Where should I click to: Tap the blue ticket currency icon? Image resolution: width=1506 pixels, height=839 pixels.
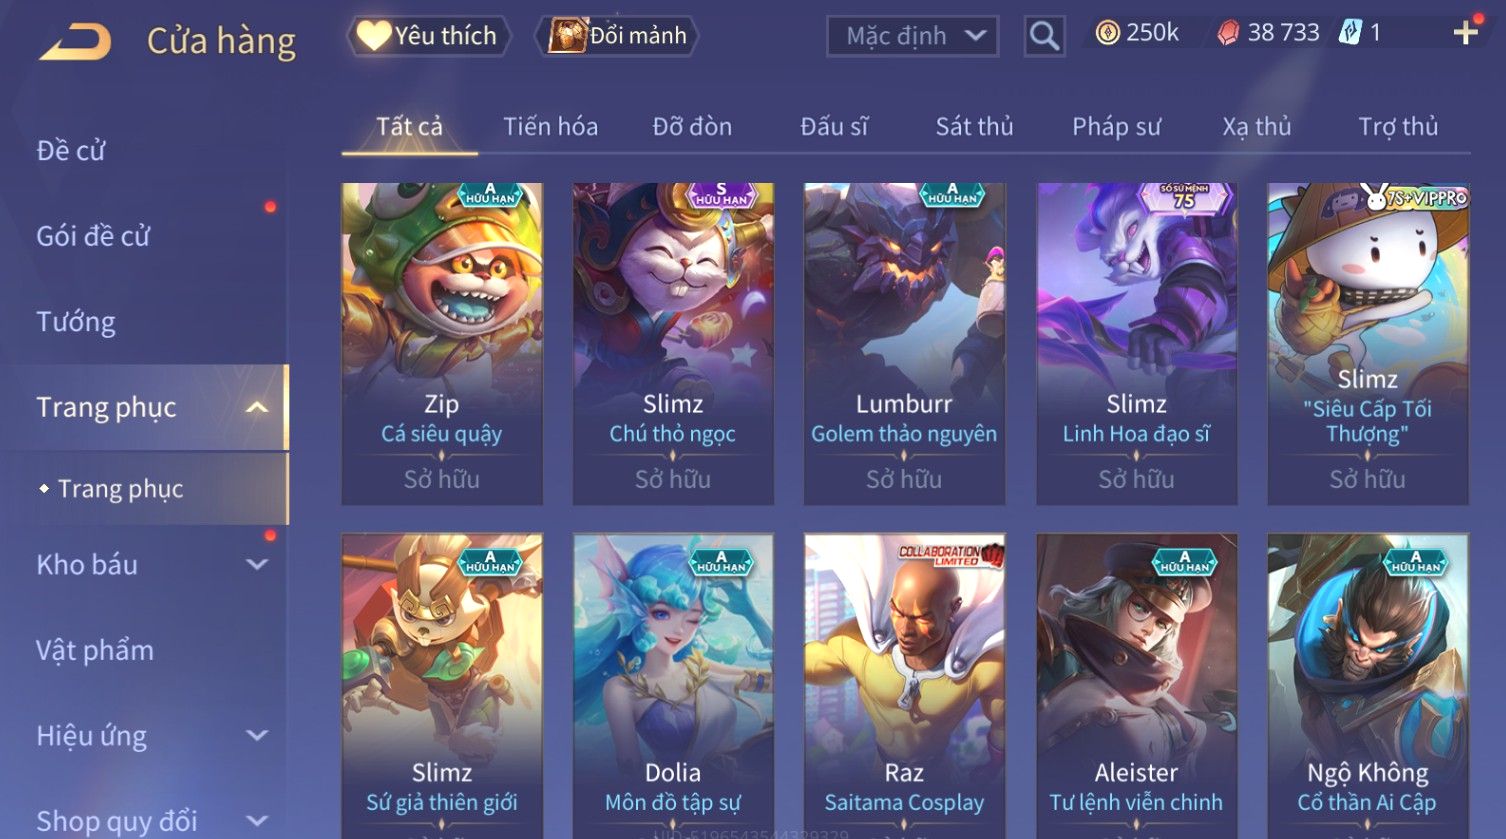coord(1350,33)
